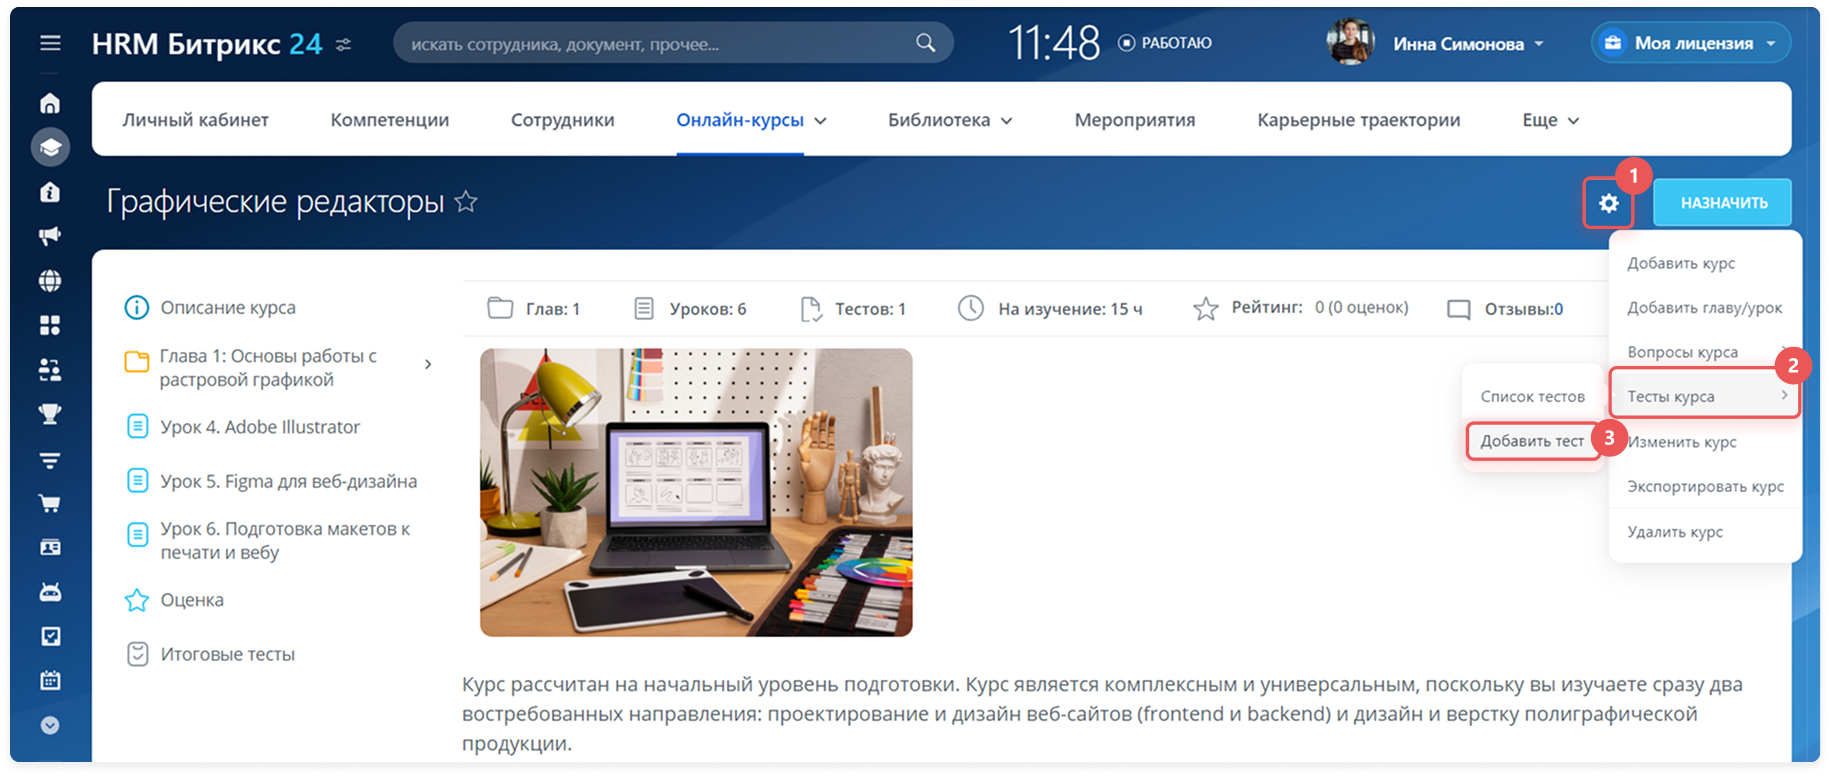Open the shopping cart sidebar icon
The height and width of the screenshot is (777, 1831).
pos(50,503)
